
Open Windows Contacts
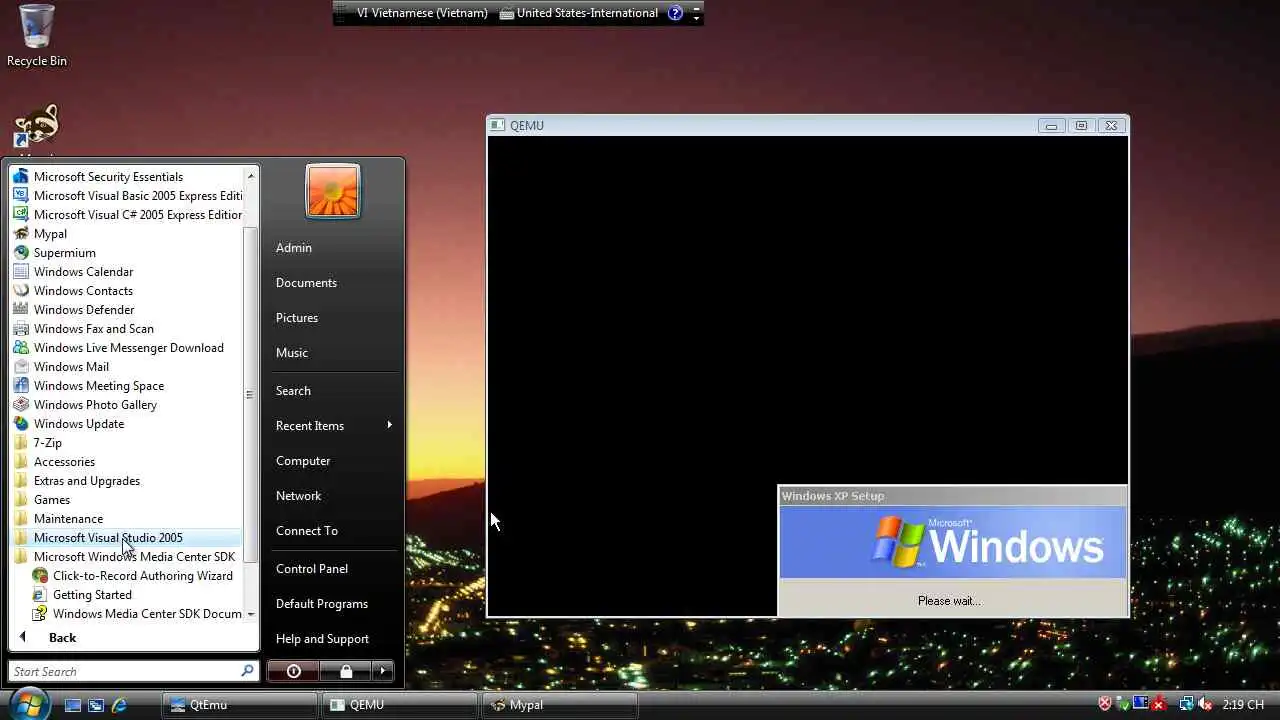click(126, 291)
